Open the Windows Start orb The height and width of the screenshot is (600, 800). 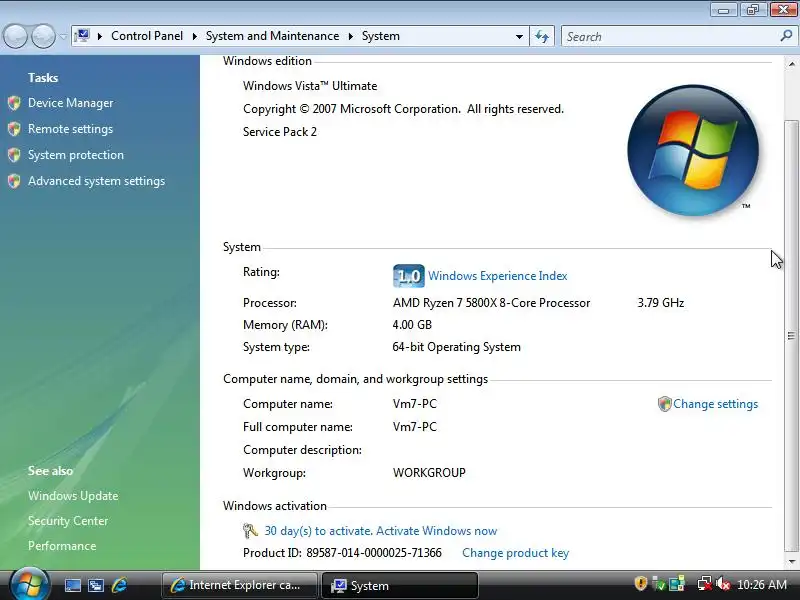click(29, 585)
